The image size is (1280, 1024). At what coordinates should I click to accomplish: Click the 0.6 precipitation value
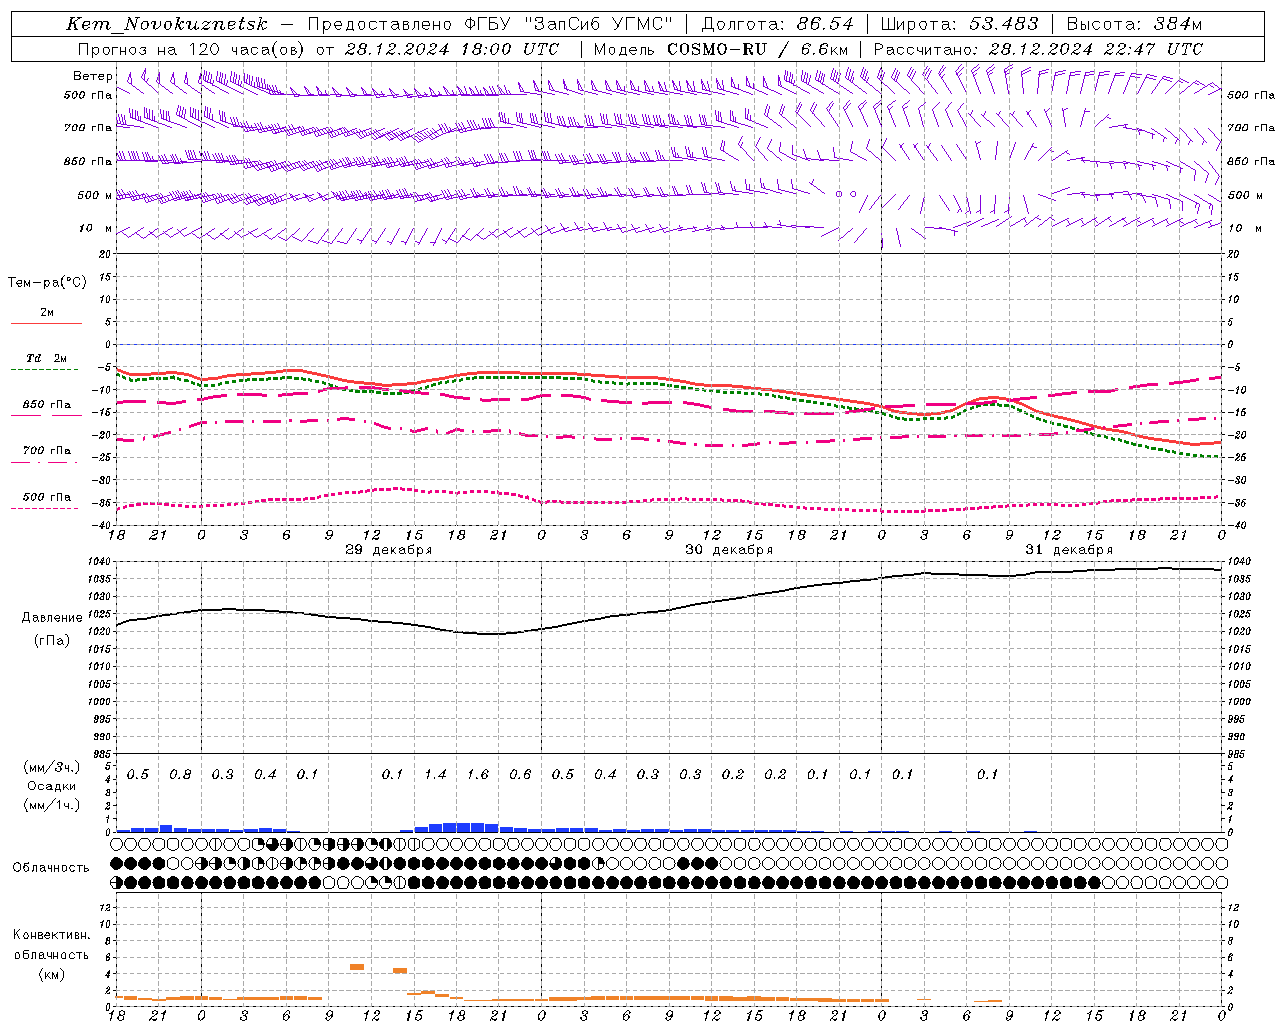tap(520, 775)
